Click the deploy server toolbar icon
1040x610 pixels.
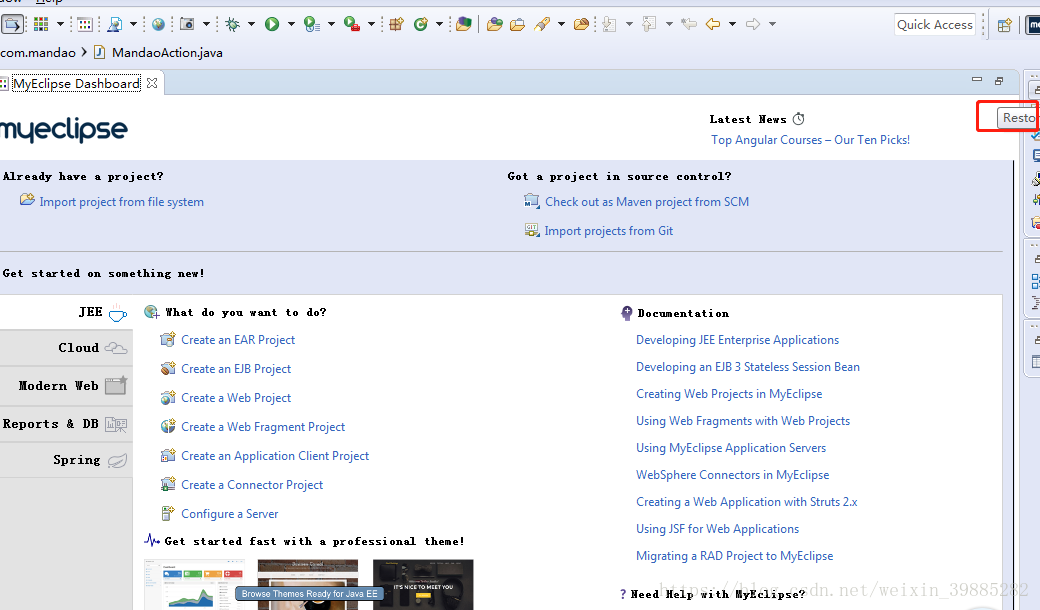pos(114,25)
